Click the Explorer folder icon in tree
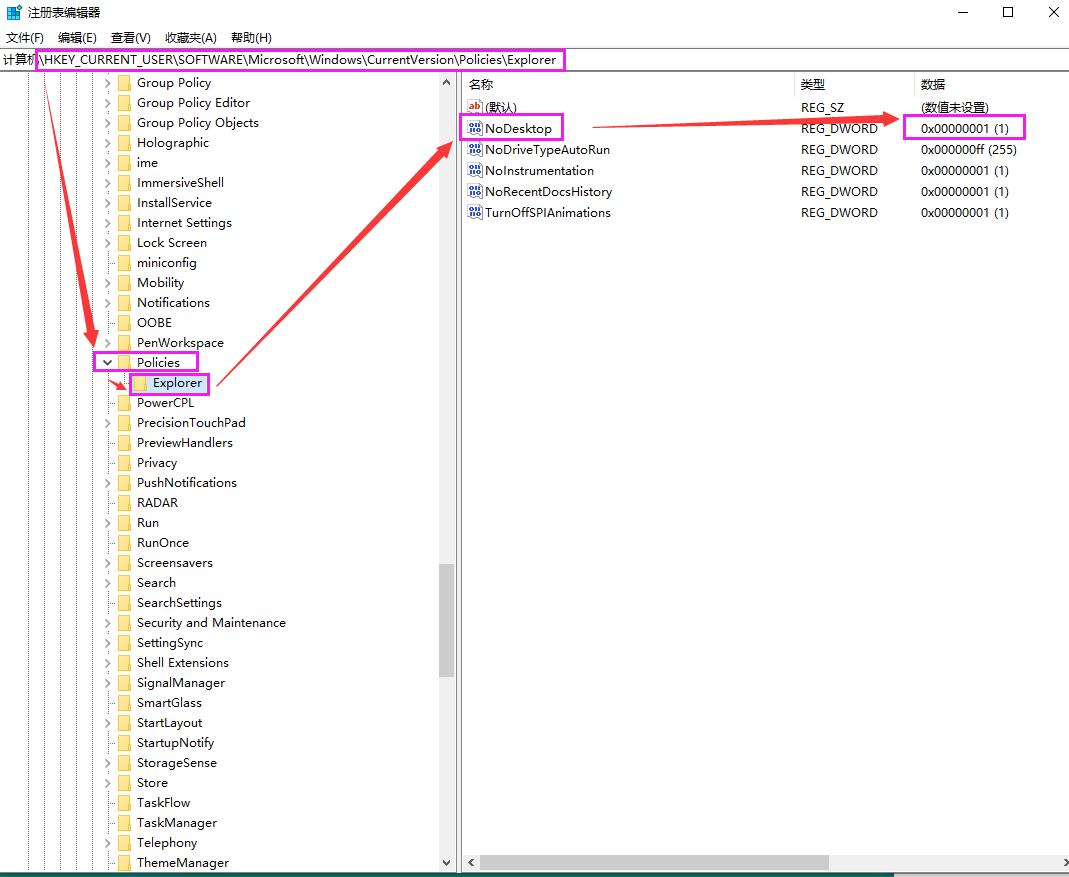 (x=140, y=383)
